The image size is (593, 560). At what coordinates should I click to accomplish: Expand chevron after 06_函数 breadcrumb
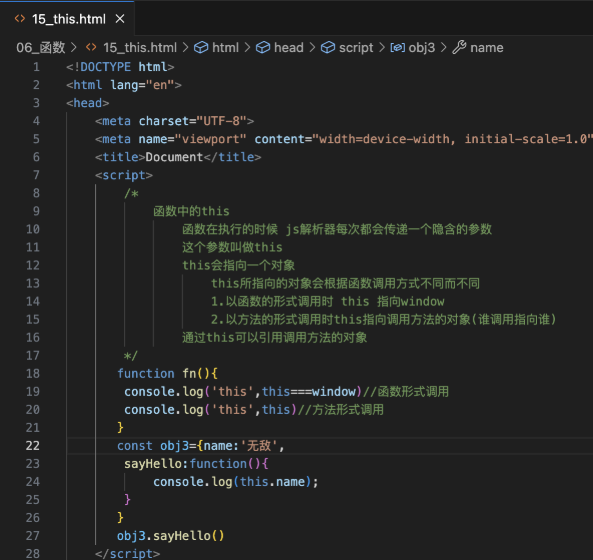click(x=74, y=48)
